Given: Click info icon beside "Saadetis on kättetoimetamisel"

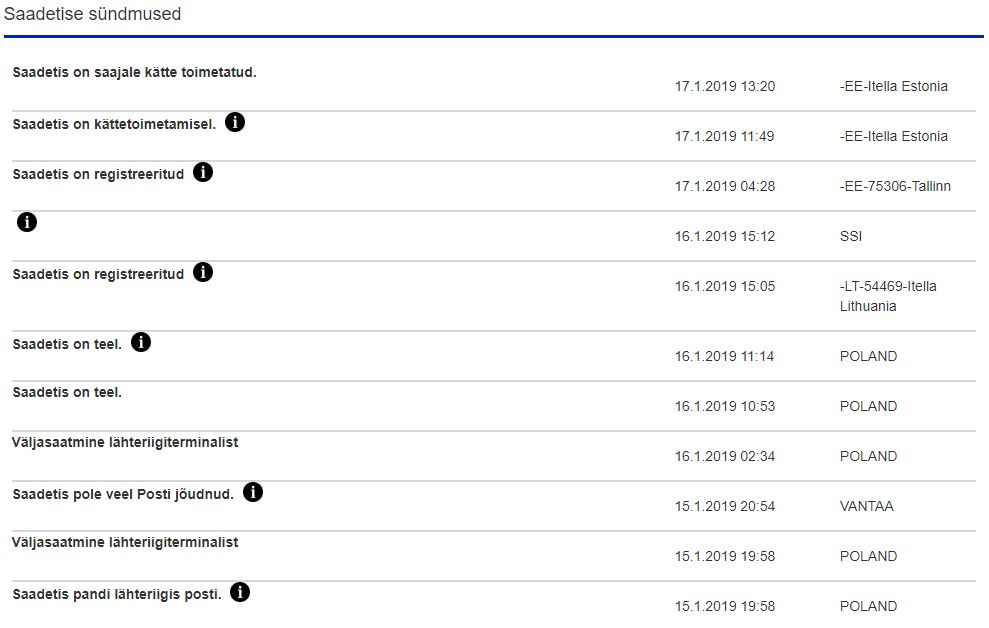Looking at the screenshot, I should click(235, 123).
